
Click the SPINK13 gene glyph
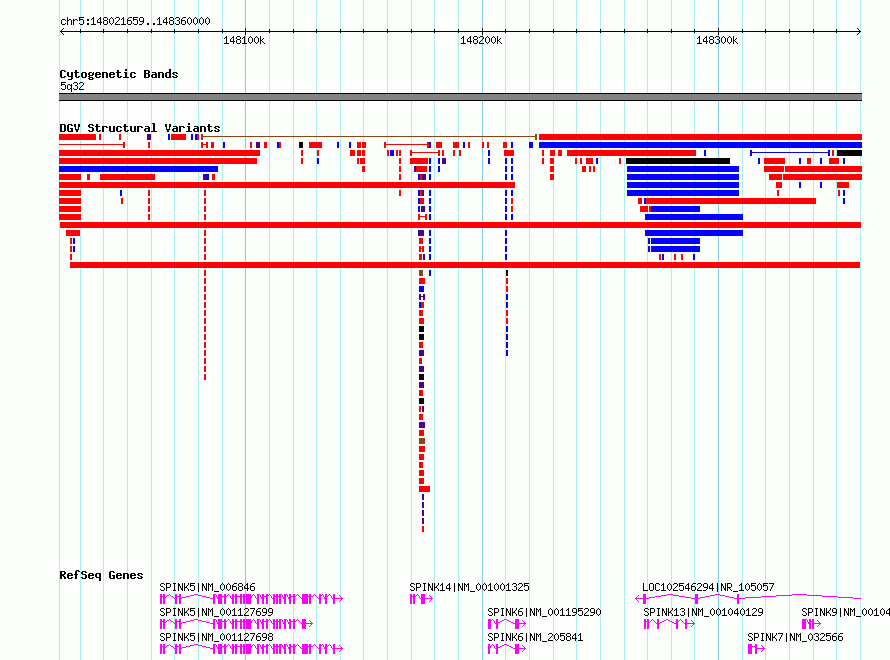point(669,624)
